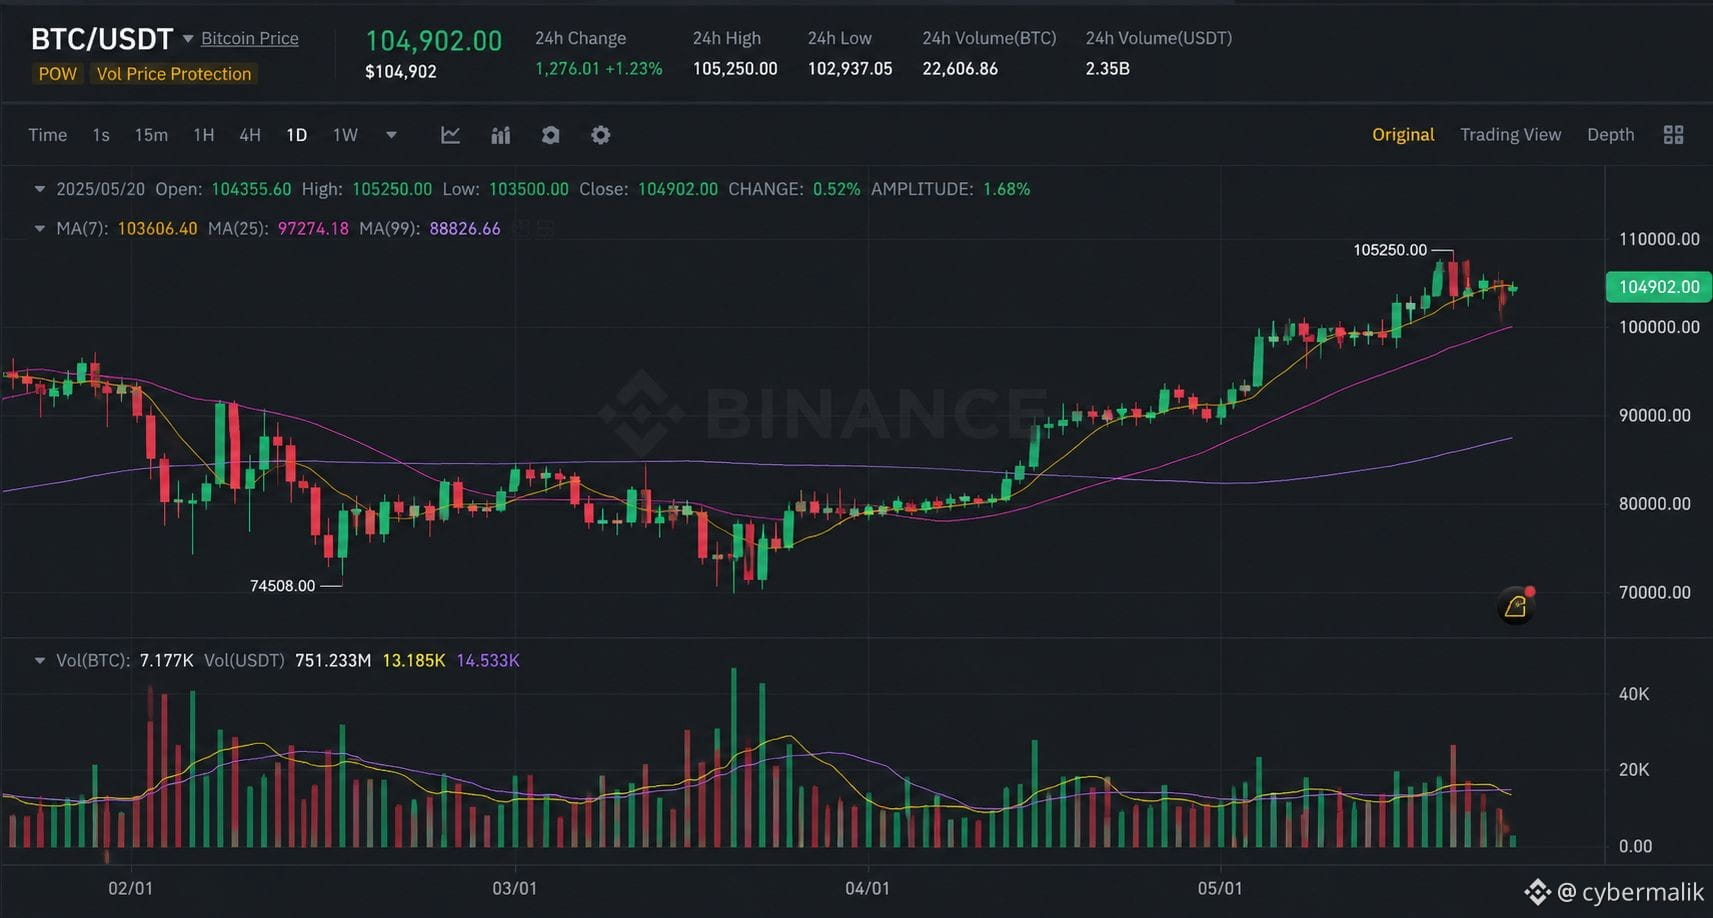Click the 2025/05/20 candle date
This screenshot has width=1713, height=918.
[100, 189]
